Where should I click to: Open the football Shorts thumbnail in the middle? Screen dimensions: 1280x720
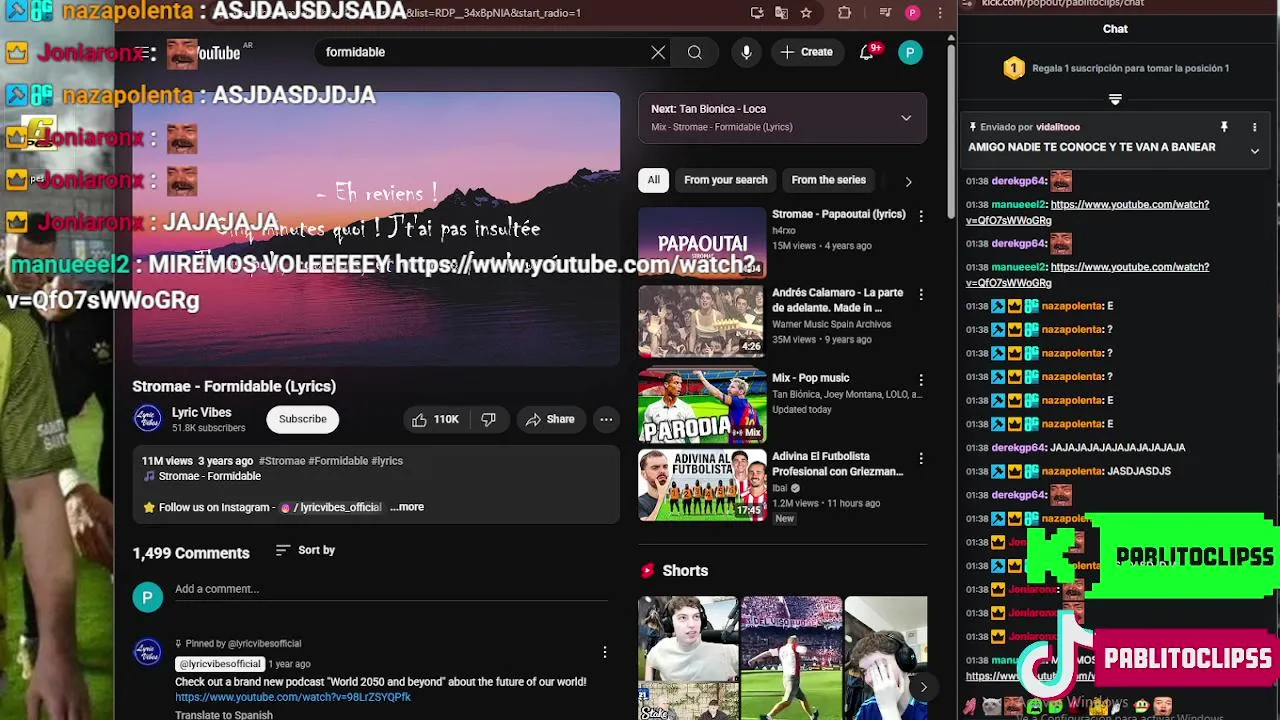coord(792,658)
